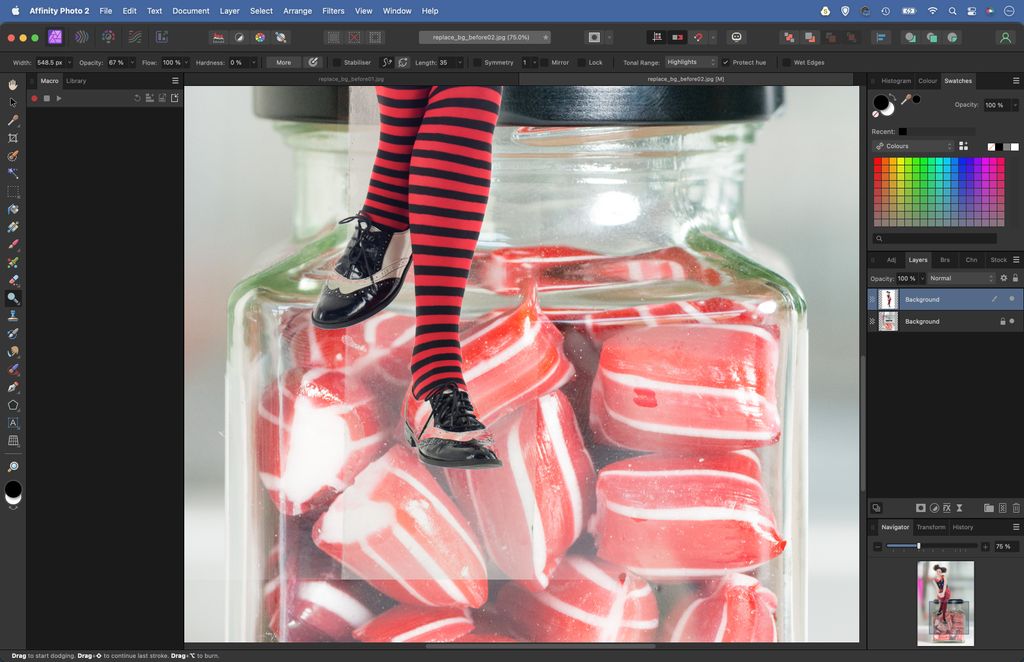Image resolution: width=1024 pixels, height=662 pixels.
Task: Click Deselect icon in toolbar
Action: pos(354,37)
